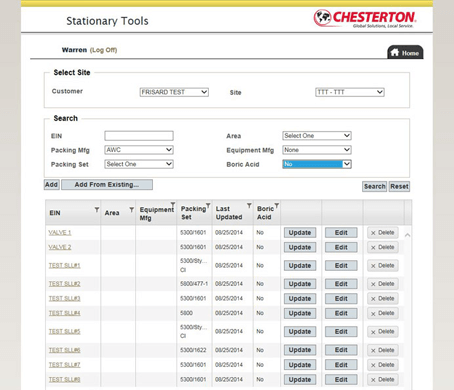This screenshot has width=454, height=390.
Task: Click Update for VALVE 2 row
Action: [x=300, y=247]
